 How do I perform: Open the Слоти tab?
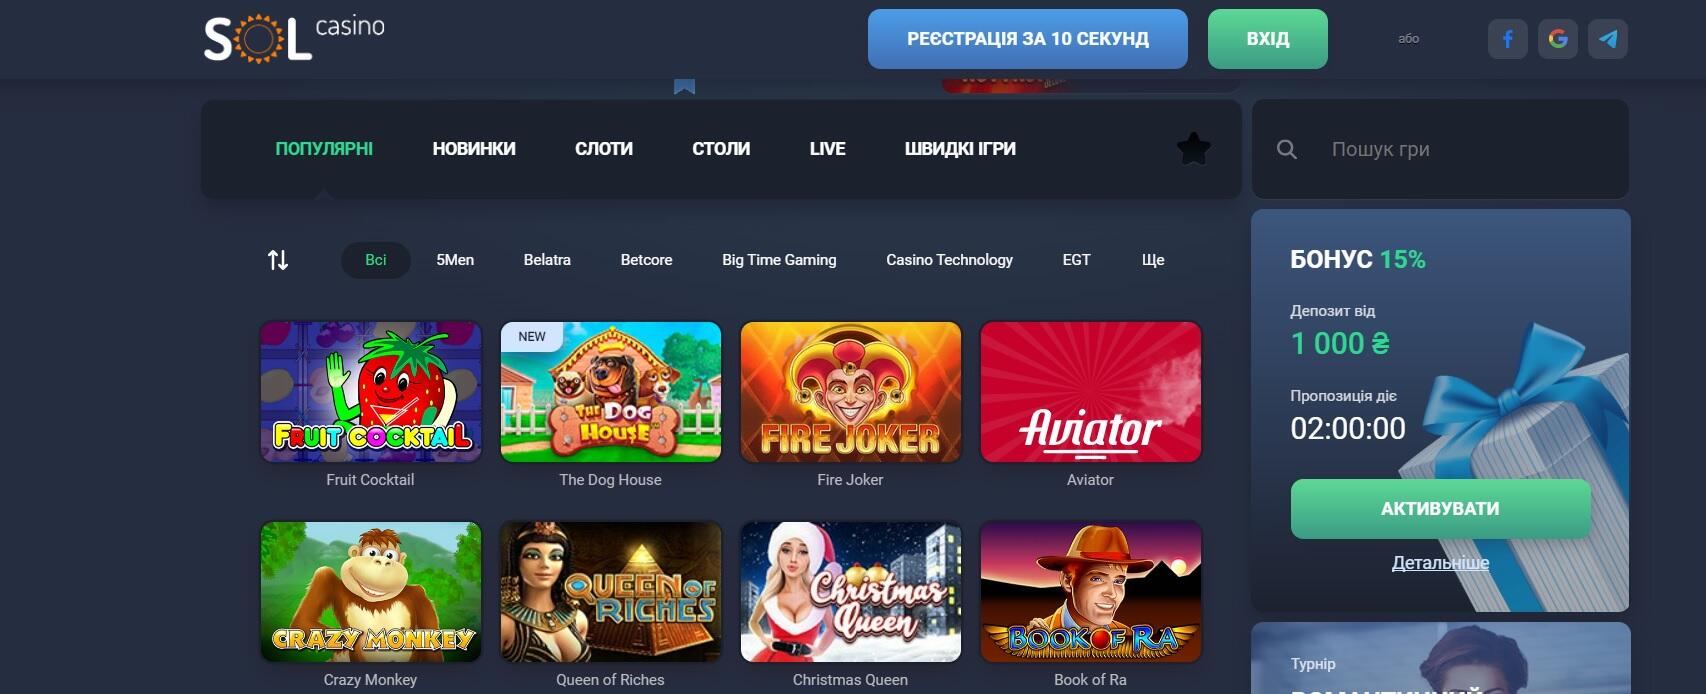tap(604, 149)
